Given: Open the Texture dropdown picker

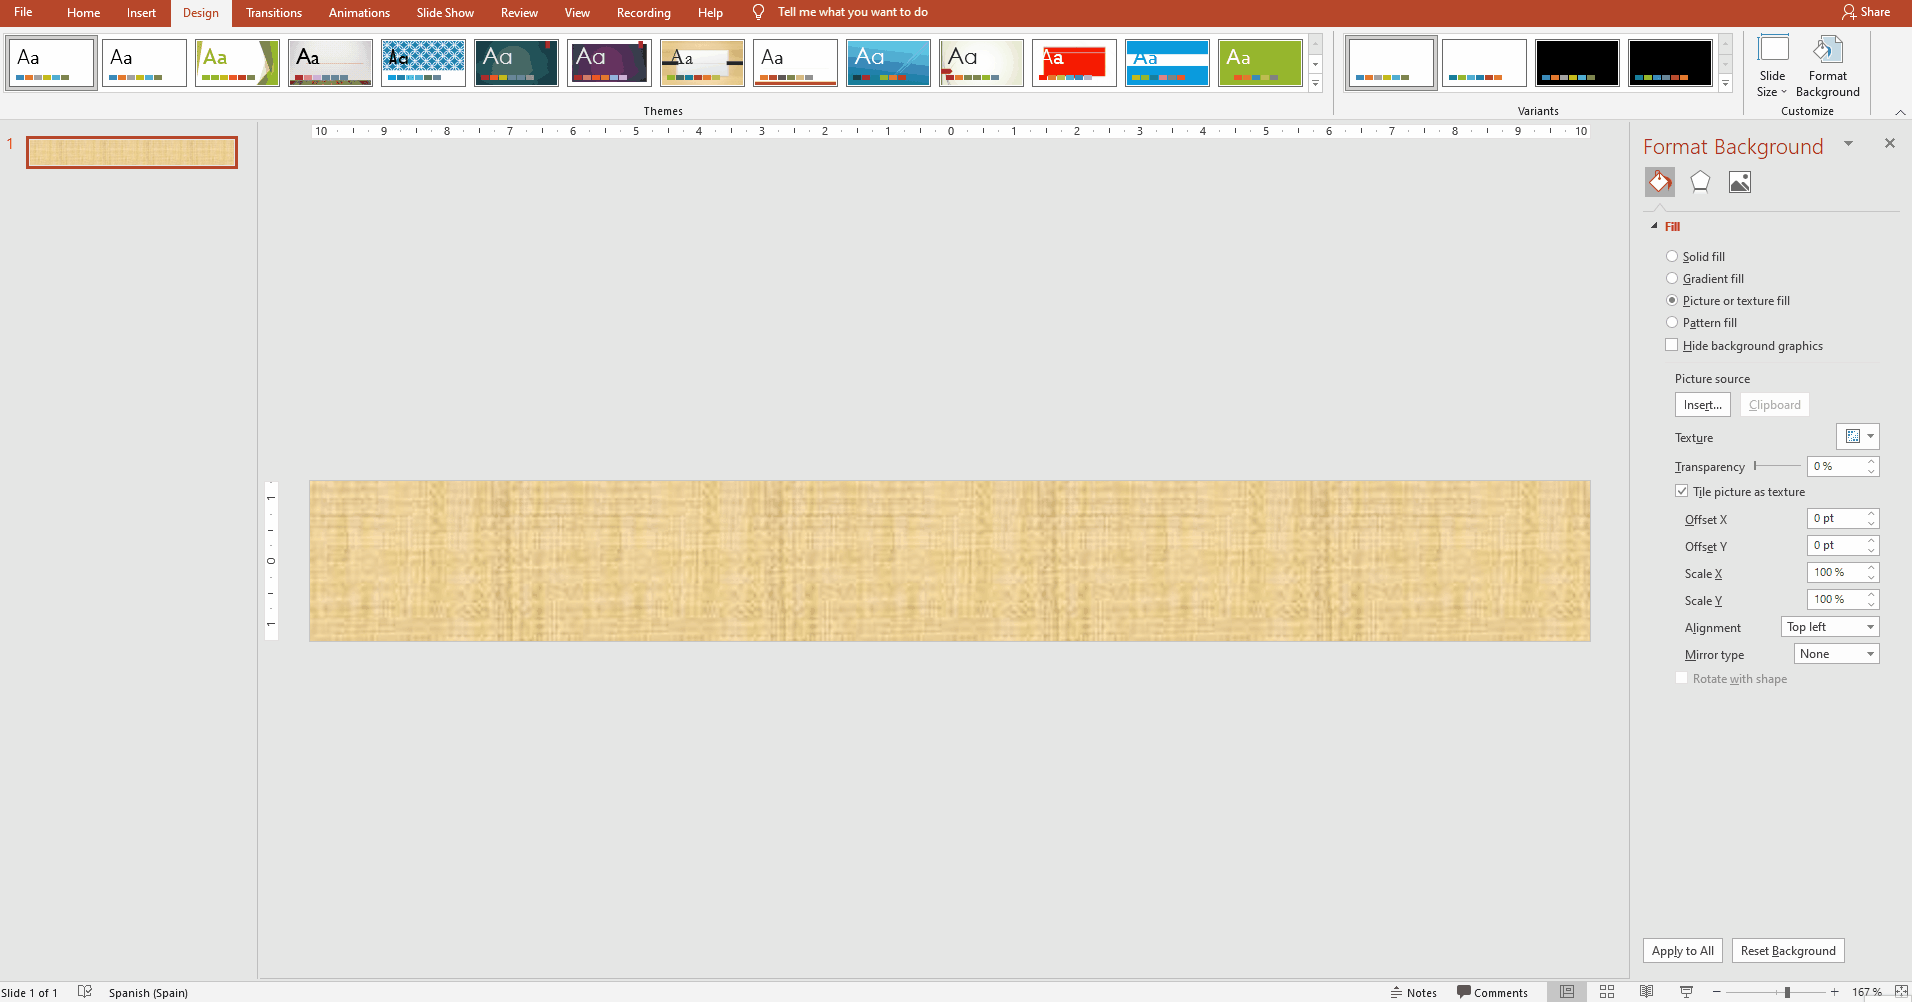Looking at the screenshot, I should (x=1858, y=437).
